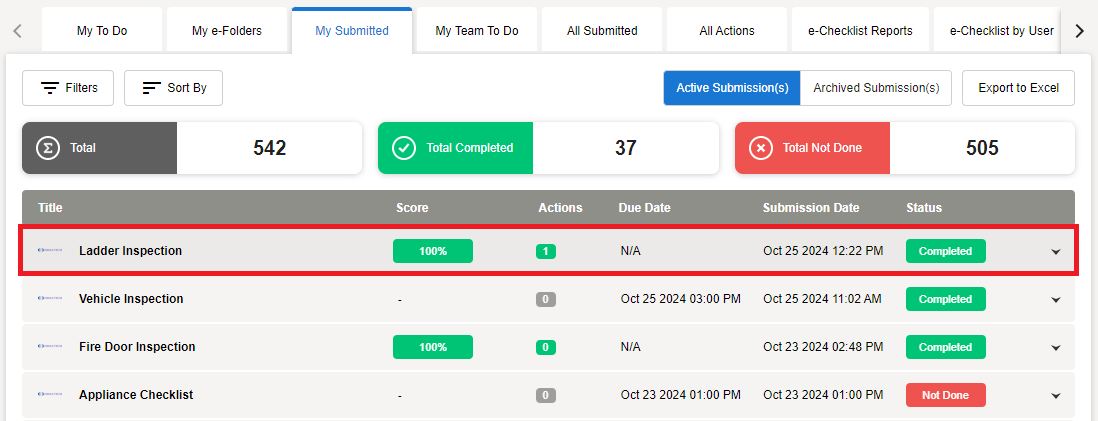Screen dimensions: 1098x421
Task: Expand the Ladder Inspection row chevron
Action: coord(1055,252)
